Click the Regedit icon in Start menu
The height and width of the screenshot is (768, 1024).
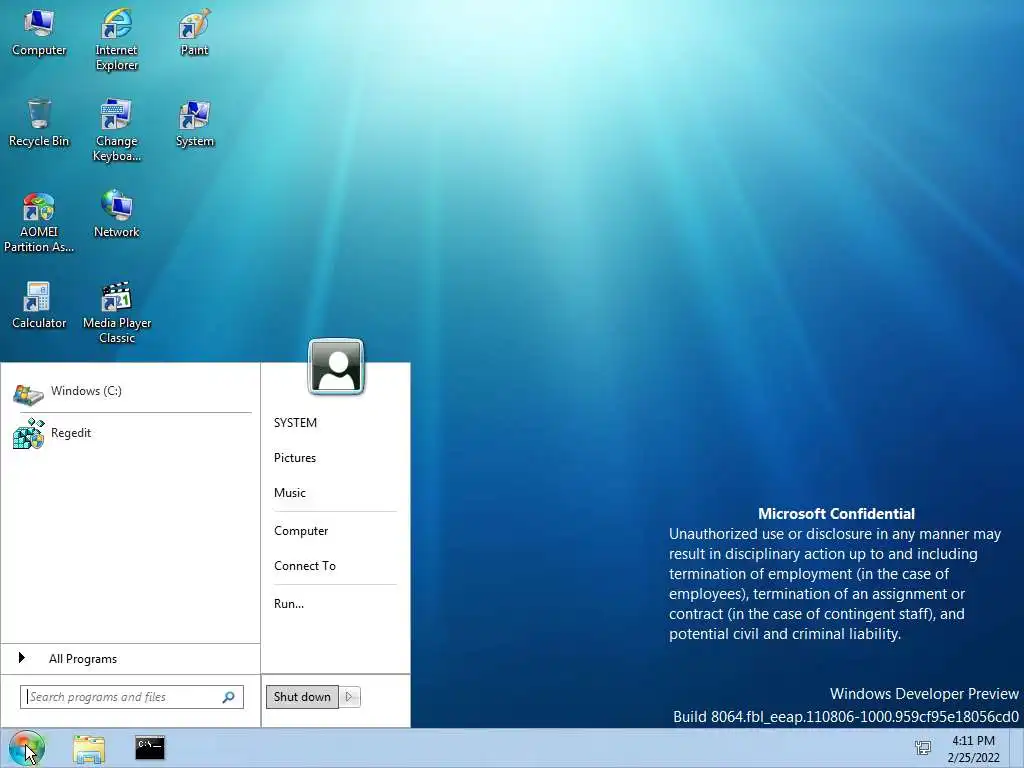coord(28,434)
